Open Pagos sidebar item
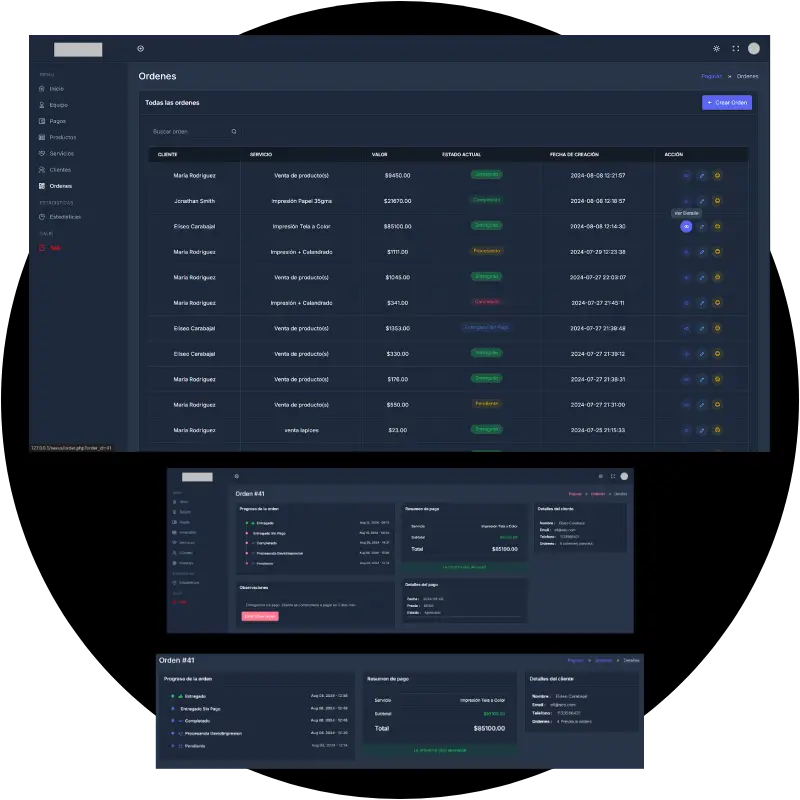 (57, 121)
